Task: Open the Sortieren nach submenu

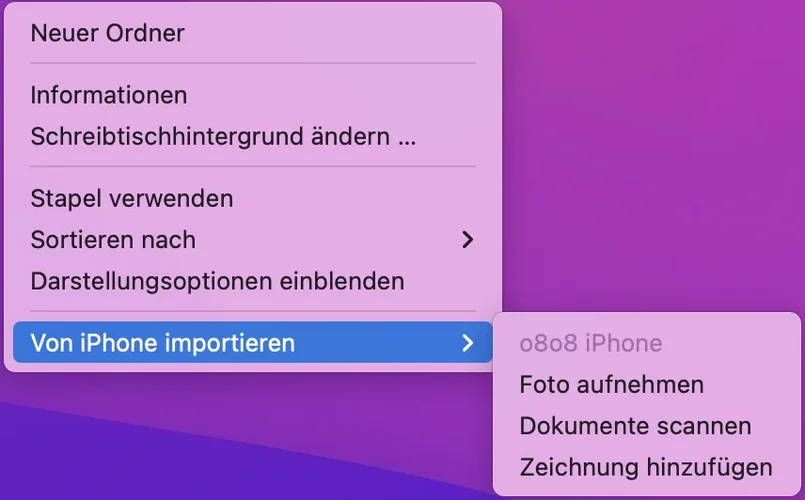Action: (253, 240)
